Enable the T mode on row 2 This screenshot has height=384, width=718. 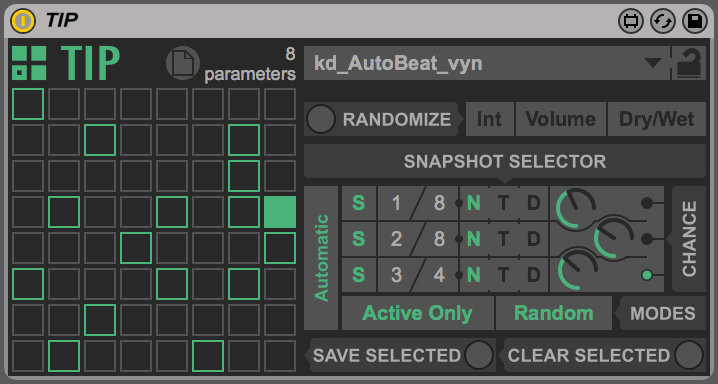(503, 239)
